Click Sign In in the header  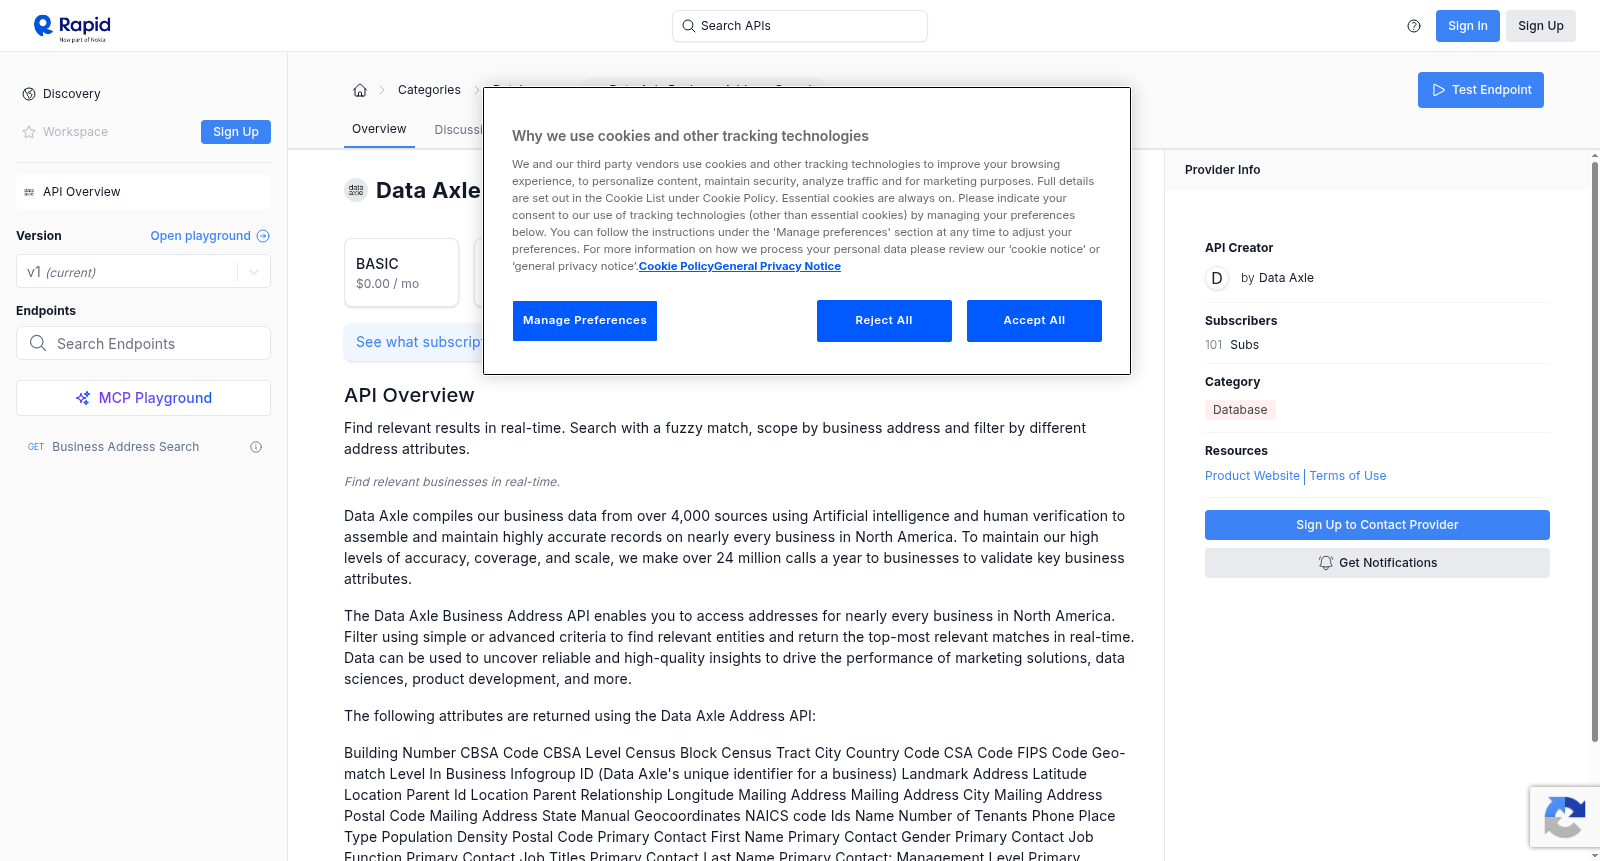click(x=1467, y=26)
